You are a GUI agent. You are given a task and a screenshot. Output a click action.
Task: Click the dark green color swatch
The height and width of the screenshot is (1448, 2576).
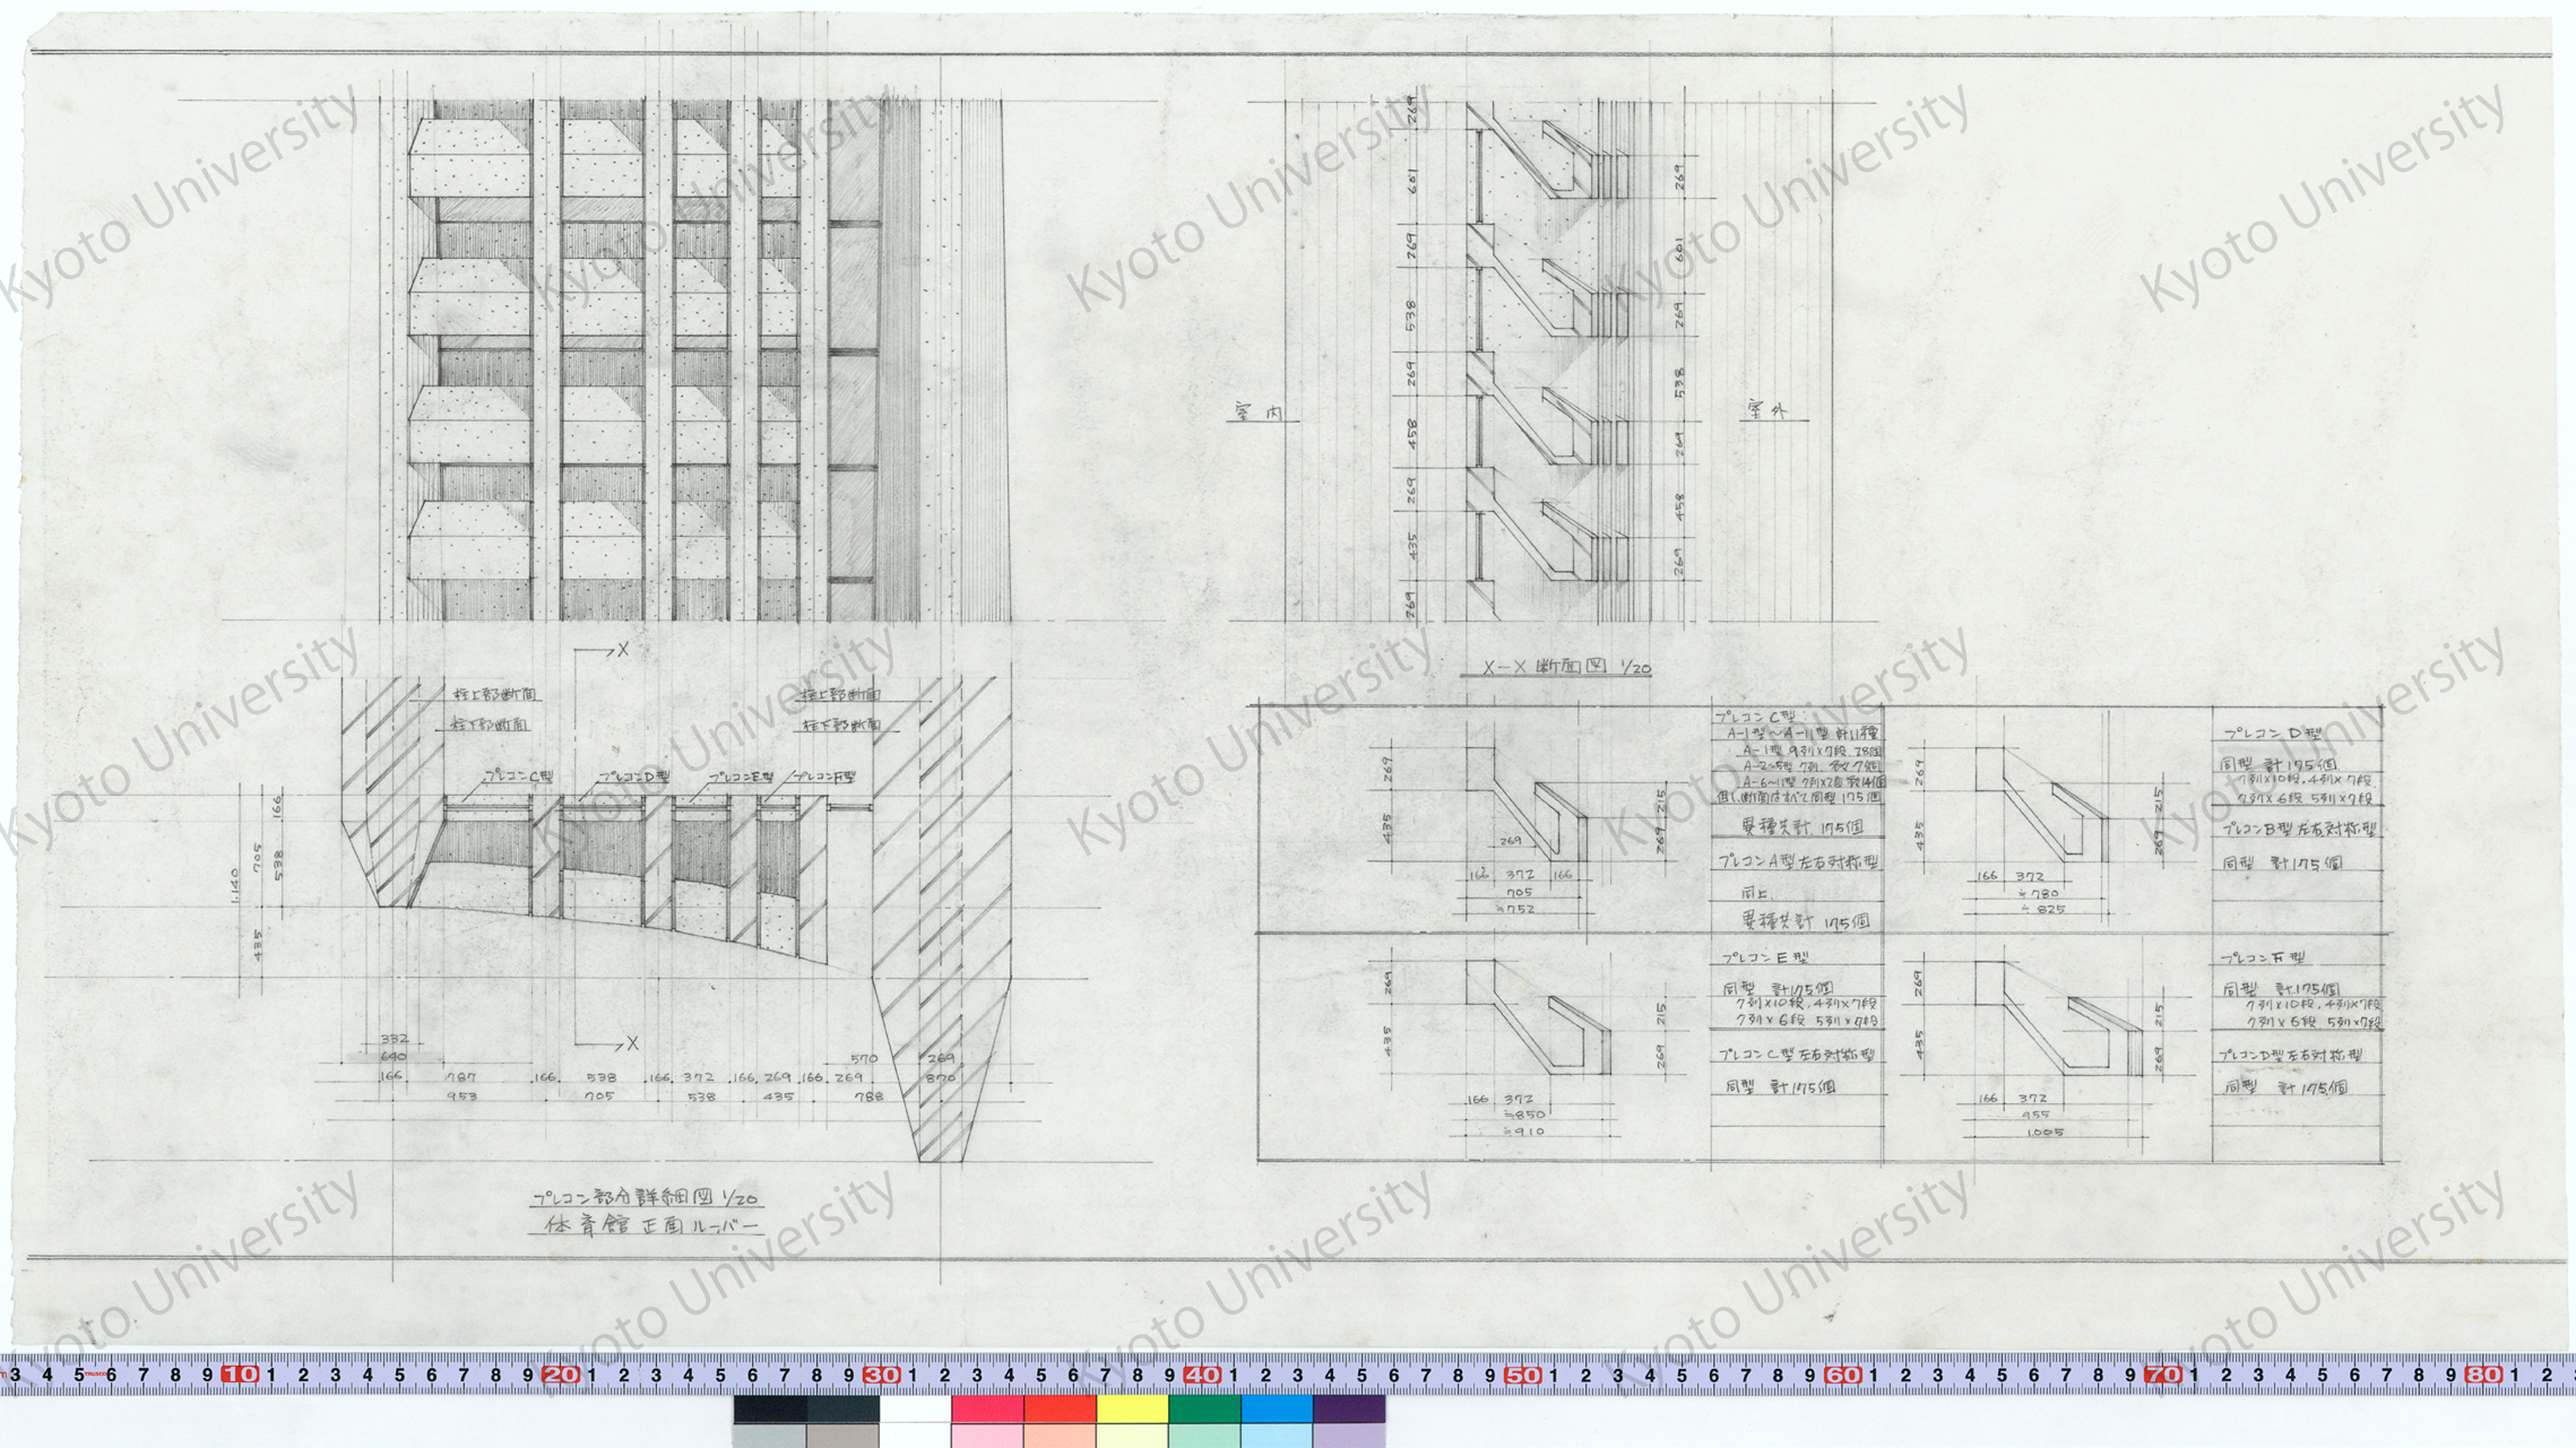pyautogui.click(x=1204, y=1408)
